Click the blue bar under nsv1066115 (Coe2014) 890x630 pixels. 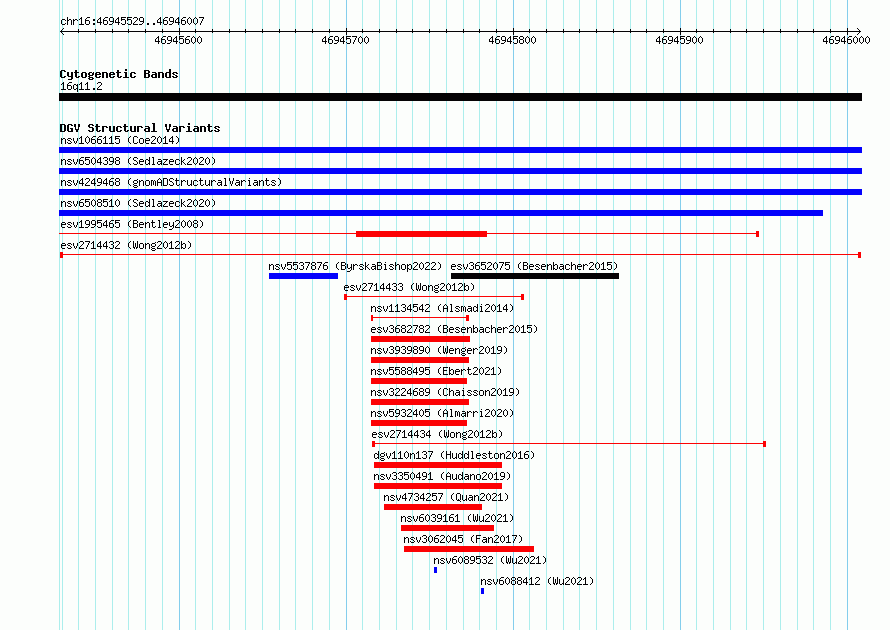click(x=460, y=150)
